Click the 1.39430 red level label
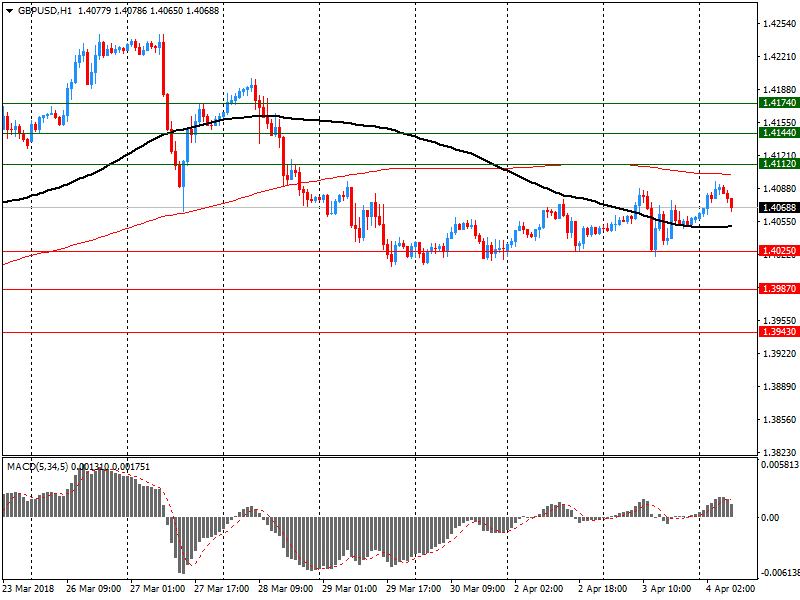This screenshot has width=800, height=600. coord(778,332)
